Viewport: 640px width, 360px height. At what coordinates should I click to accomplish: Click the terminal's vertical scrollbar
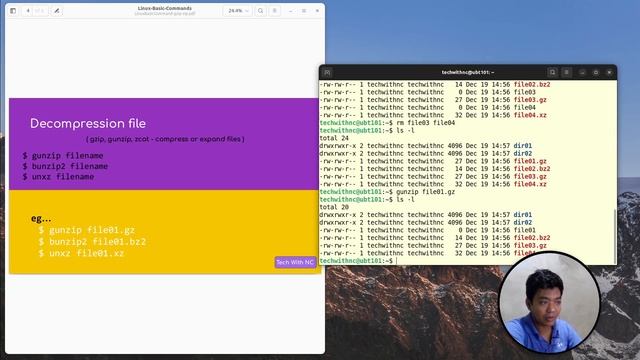click(615, 236)
